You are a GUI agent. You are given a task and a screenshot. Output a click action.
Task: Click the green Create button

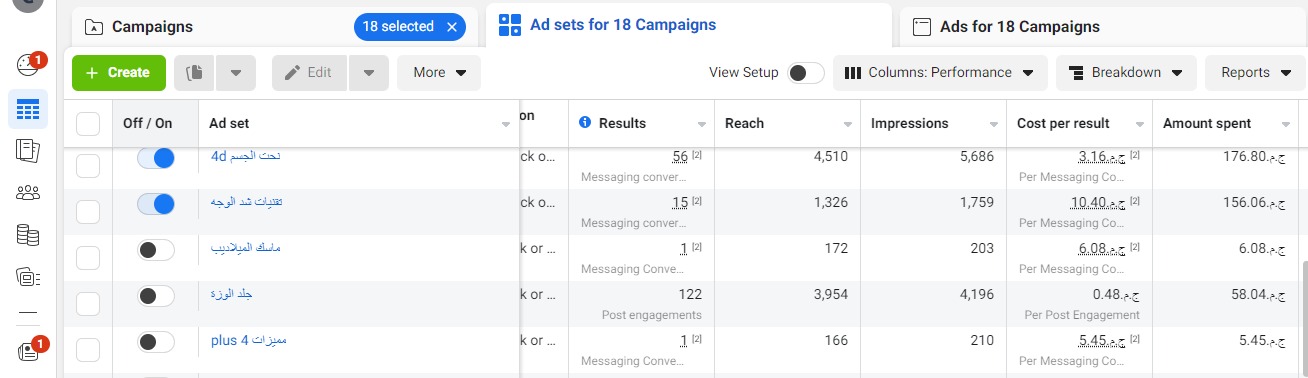118,72
